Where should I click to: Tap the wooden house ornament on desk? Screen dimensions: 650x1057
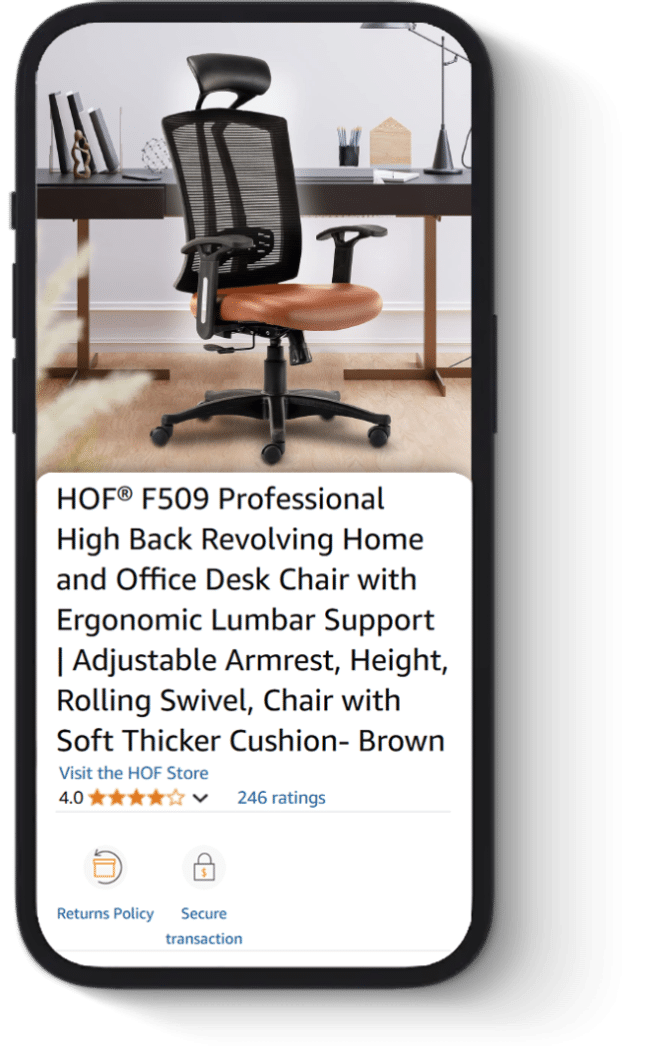pos(390,142)
